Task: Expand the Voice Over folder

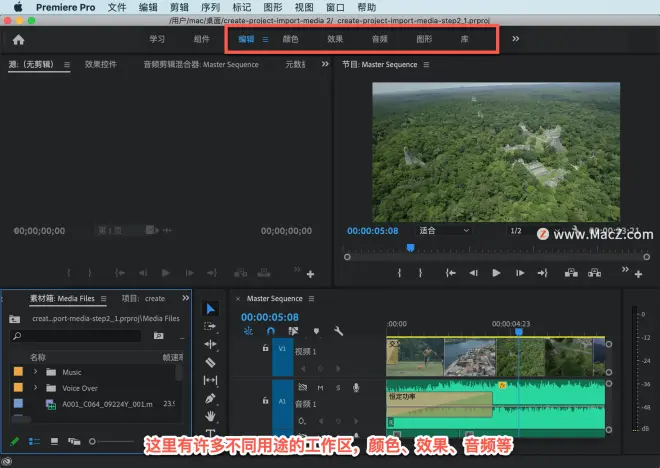Action: pyautogui.click(x=36, y=388)
